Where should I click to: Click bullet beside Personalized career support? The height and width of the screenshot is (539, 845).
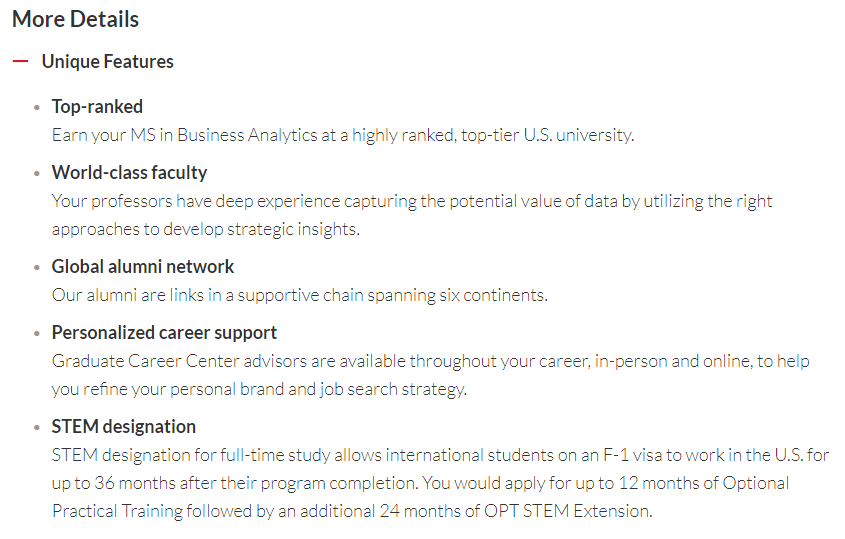37,334
